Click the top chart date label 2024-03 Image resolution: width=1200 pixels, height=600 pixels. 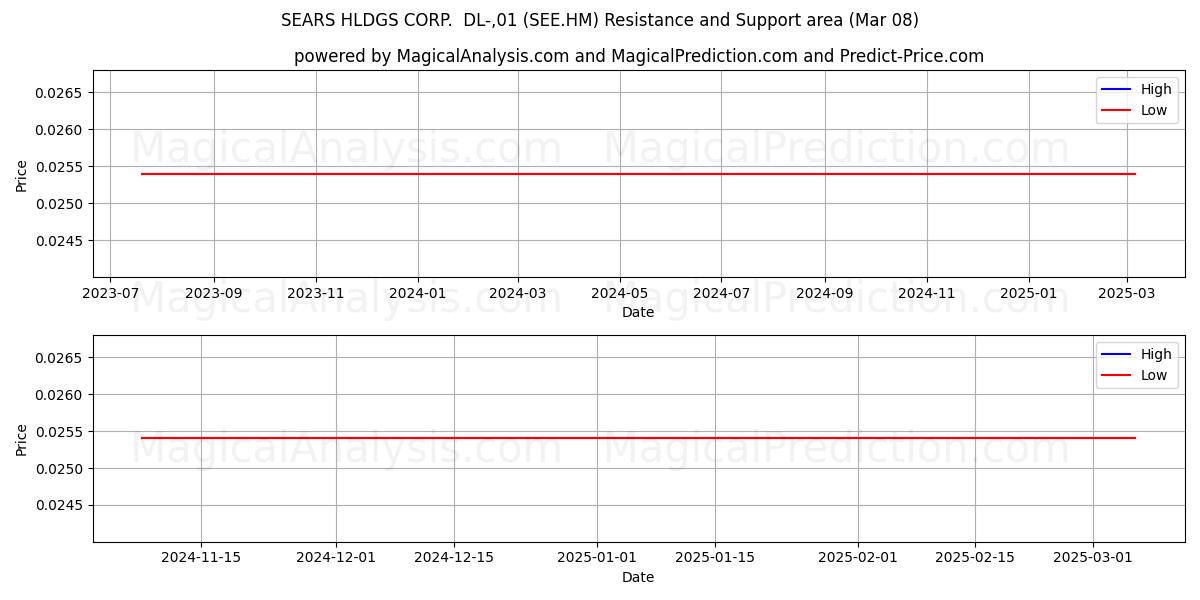point(518,293)
